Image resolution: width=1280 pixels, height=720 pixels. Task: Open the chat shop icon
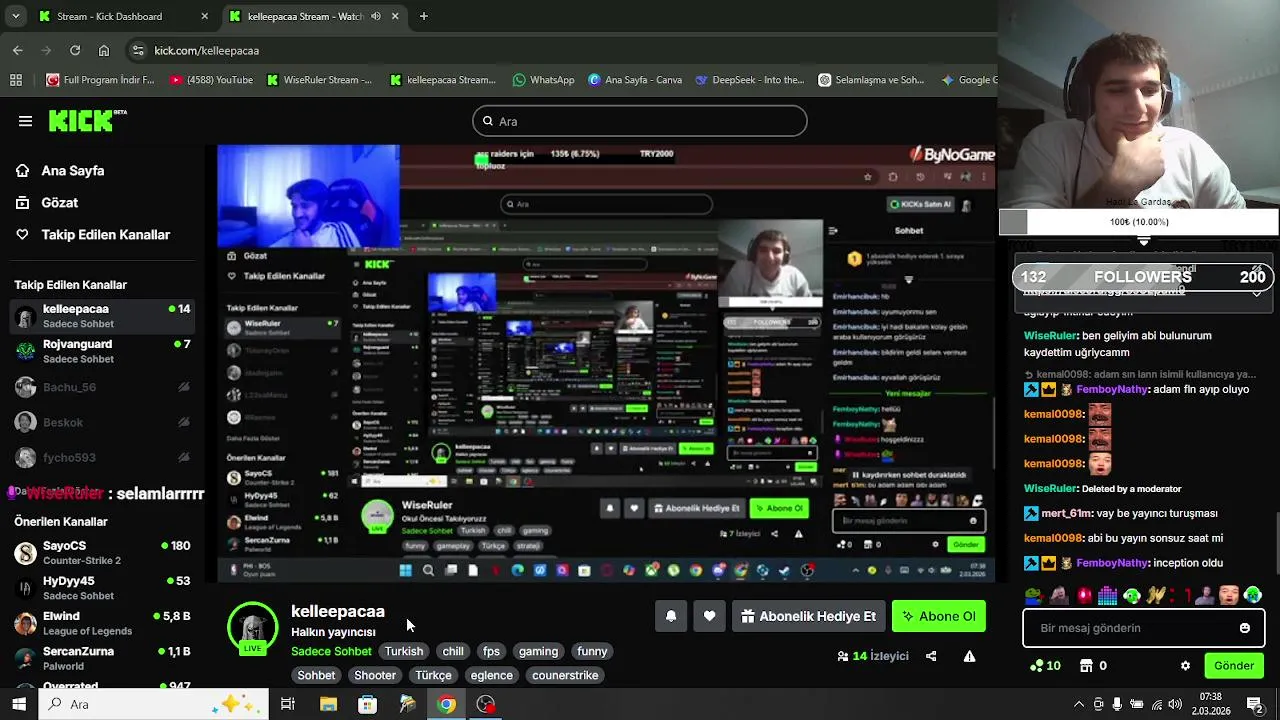1087,665
